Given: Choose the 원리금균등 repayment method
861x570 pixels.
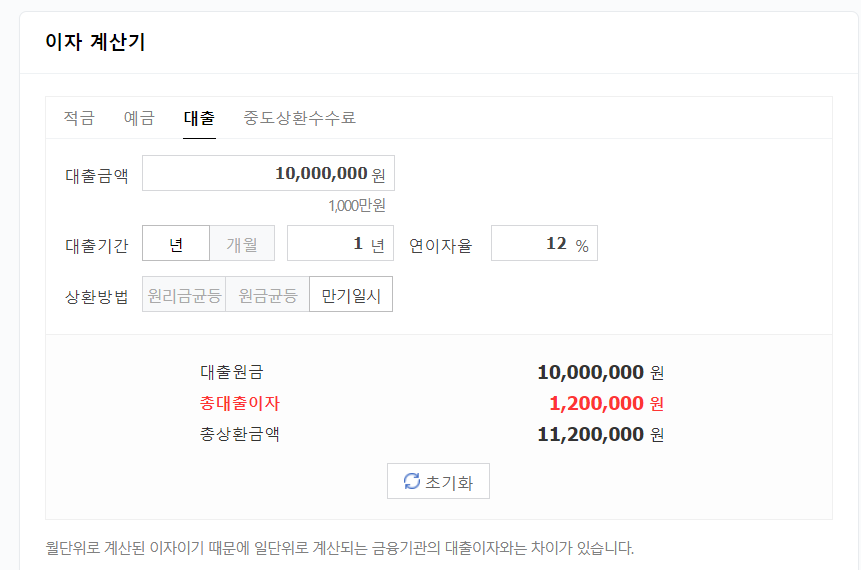Looking at the screenshot, I should pyautogui.click(x=184, y=296).
